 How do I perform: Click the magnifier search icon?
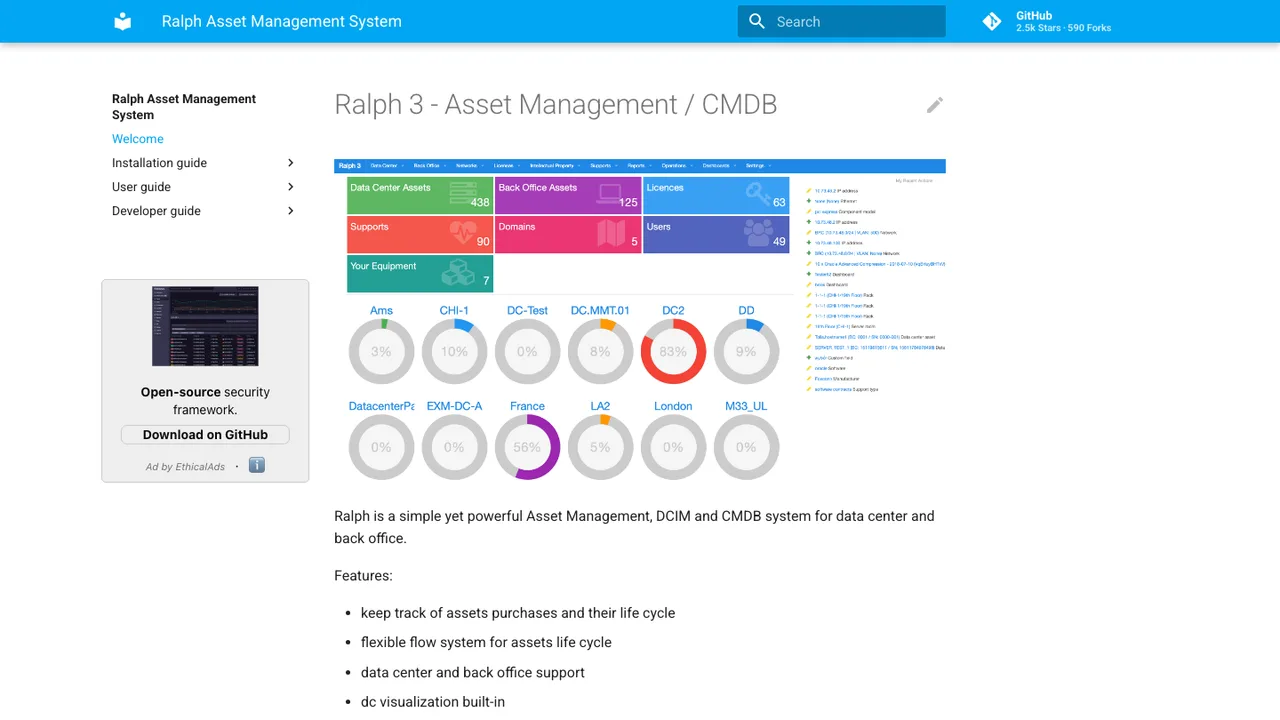(757, 21)
